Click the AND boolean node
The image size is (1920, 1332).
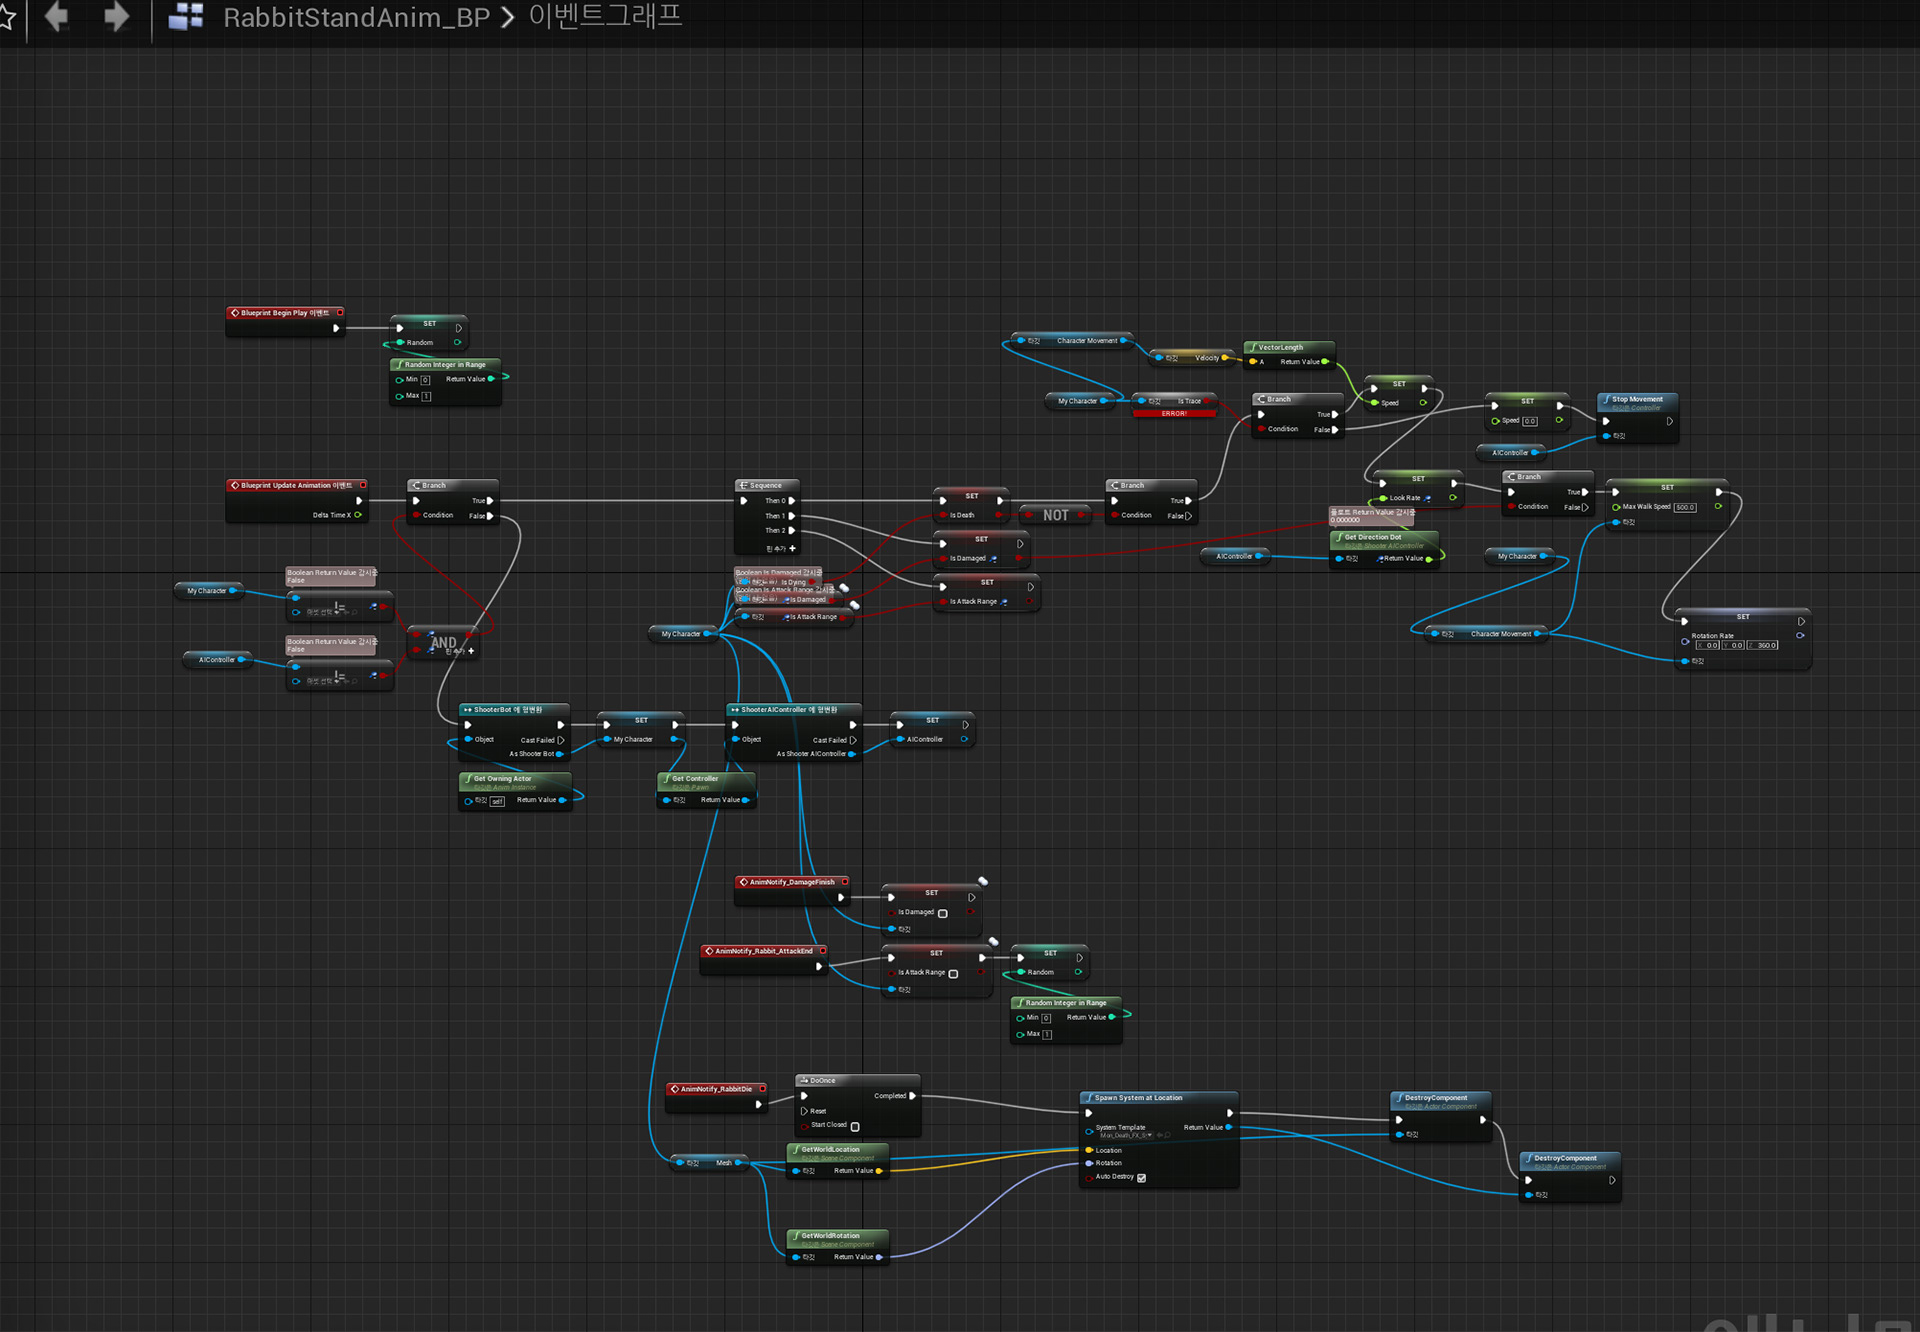click(x=444, y=642)
